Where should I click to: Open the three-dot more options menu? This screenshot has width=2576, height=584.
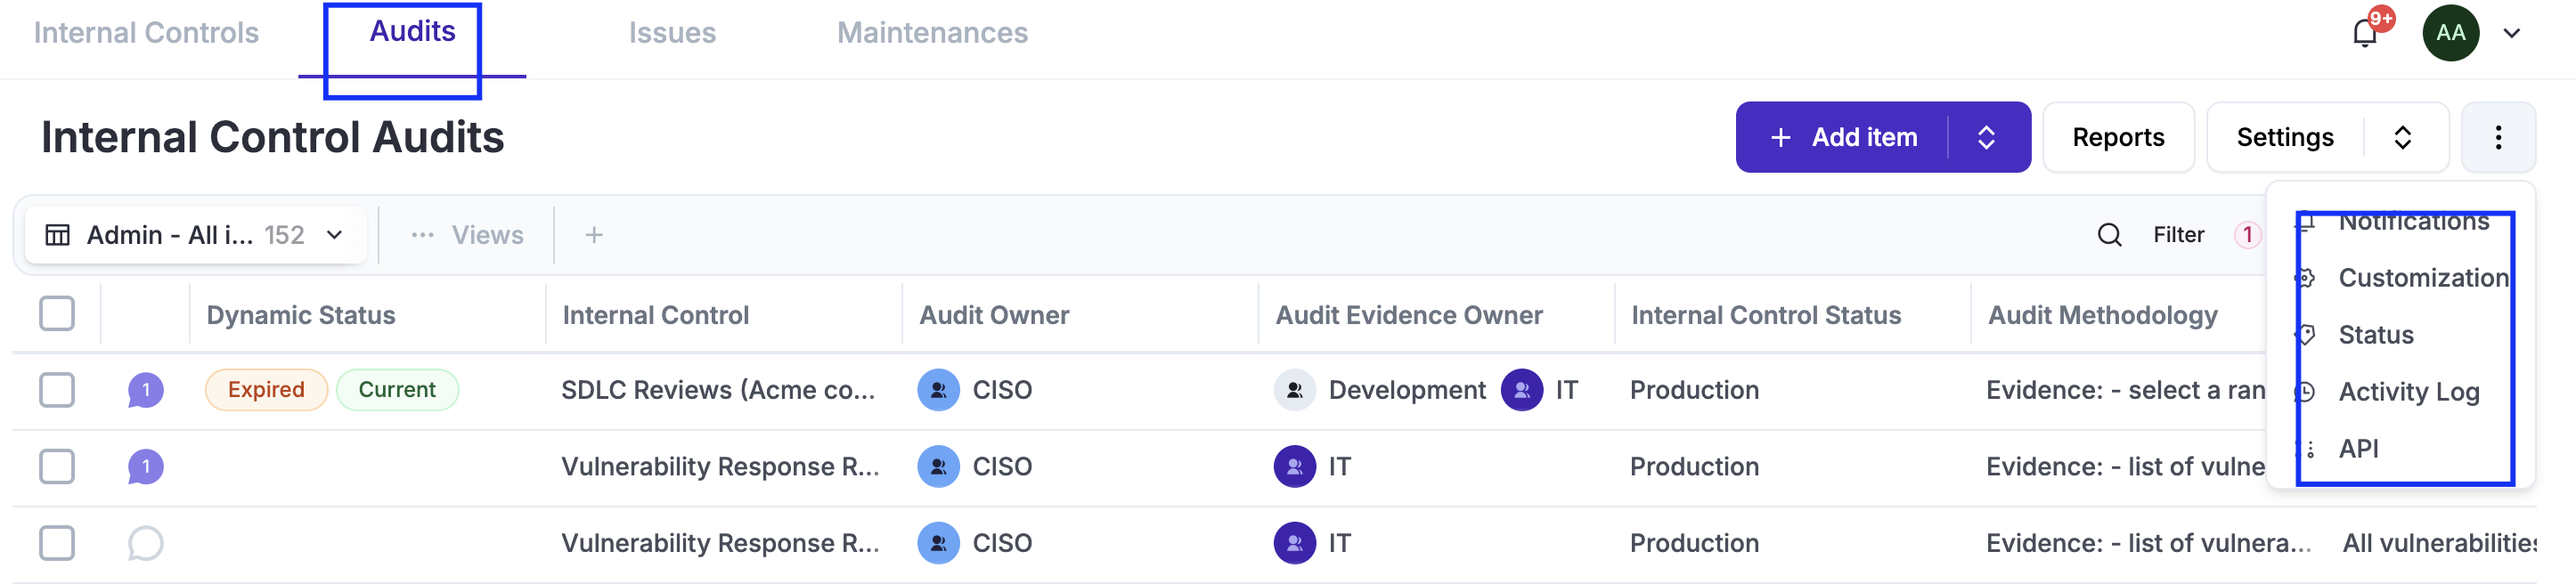(x=2497, y=137)
